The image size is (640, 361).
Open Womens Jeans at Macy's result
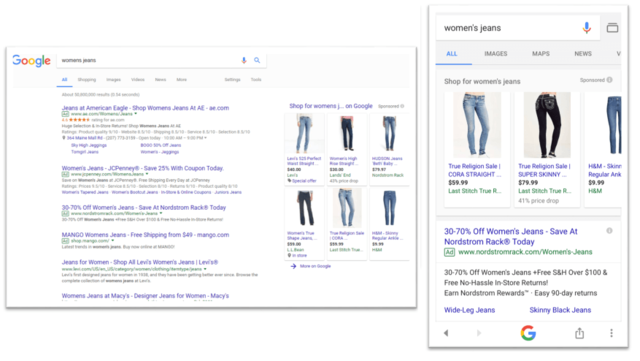click(x=145, y=296)
